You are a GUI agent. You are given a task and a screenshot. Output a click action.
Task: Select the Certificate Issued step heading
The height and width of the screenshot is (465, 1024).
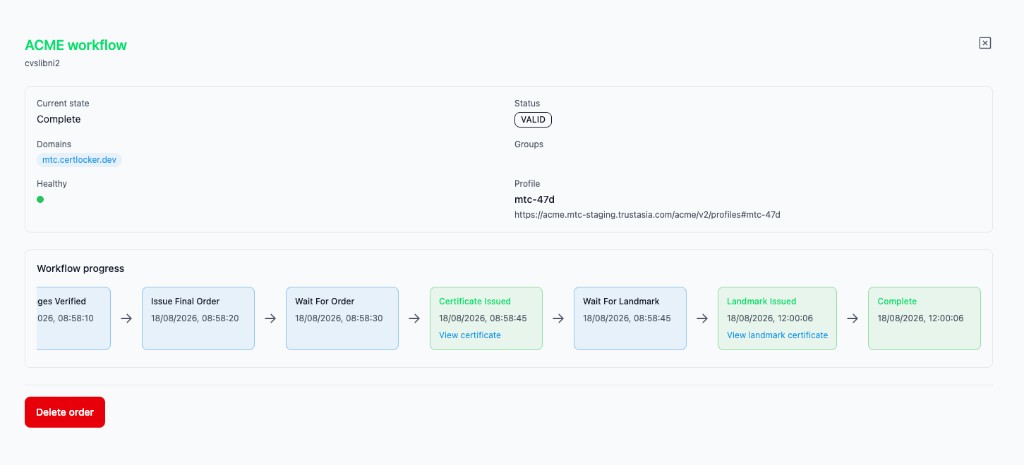(475, 301)
